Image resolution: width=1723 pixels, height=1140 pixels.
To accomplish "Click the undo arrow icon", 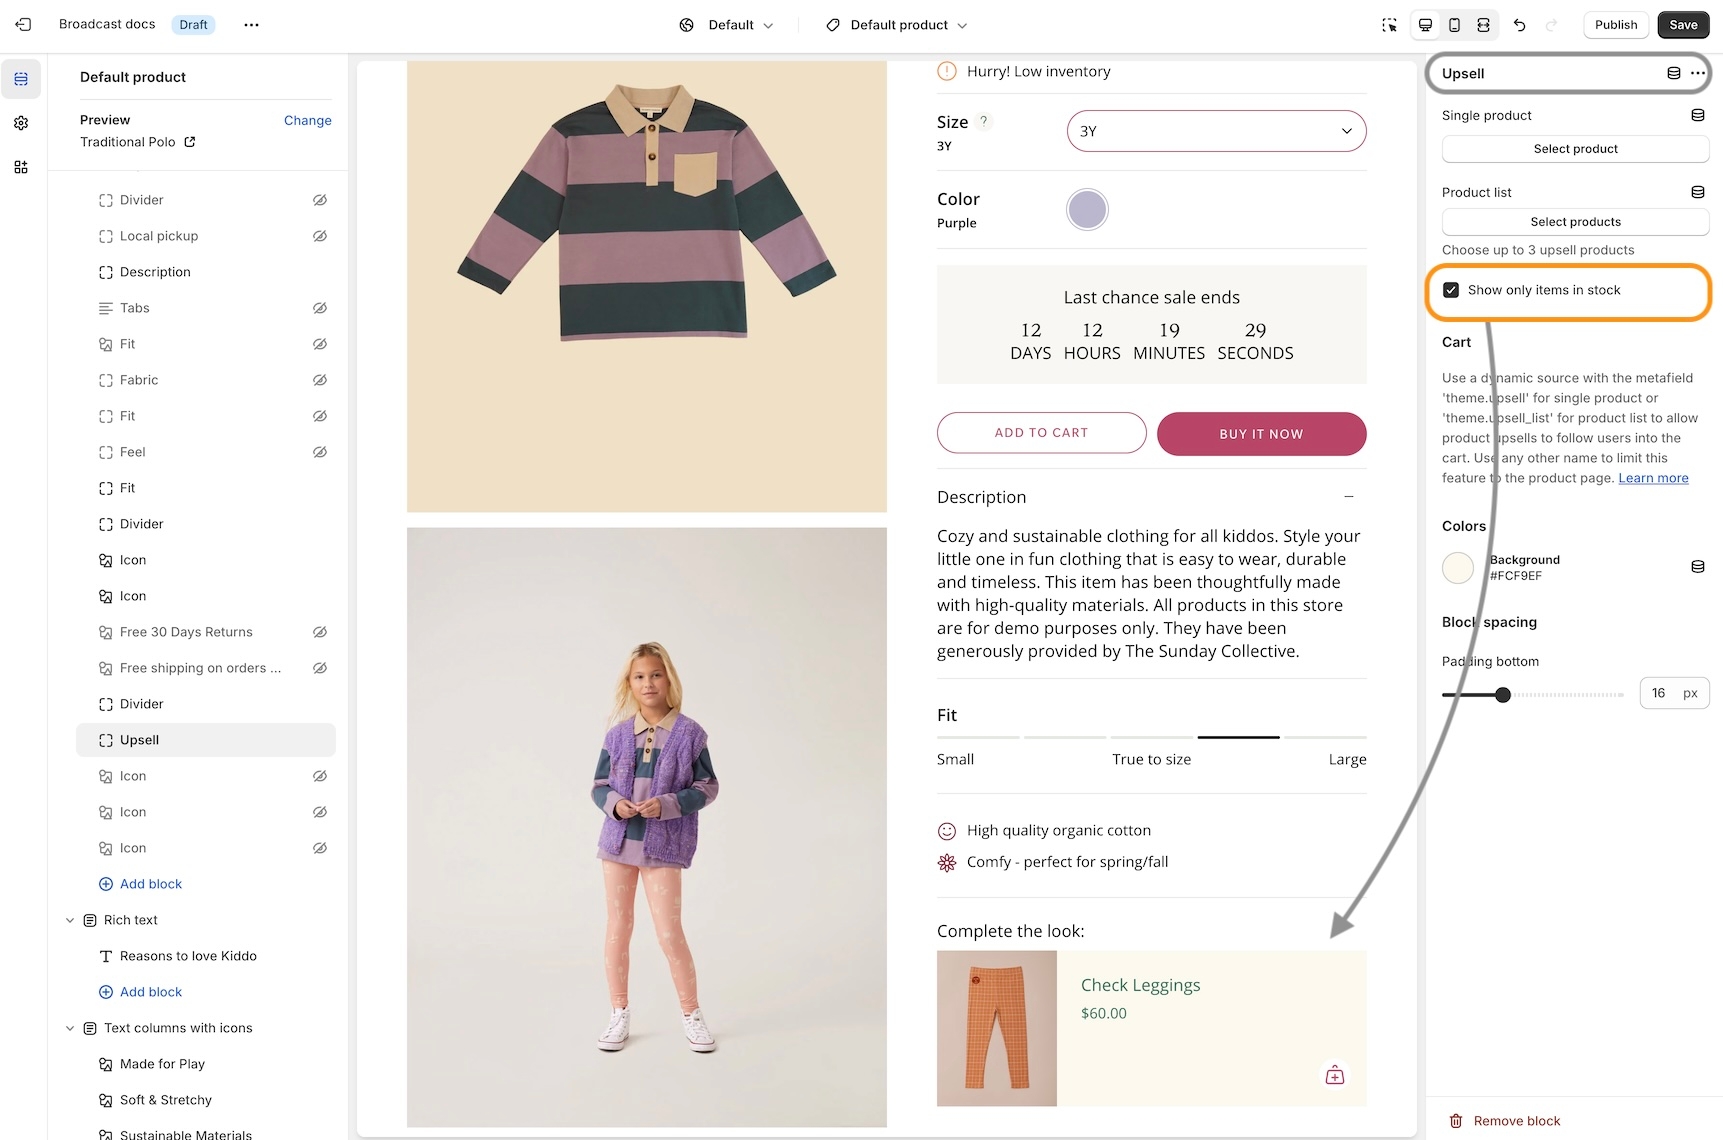I will pyautogui.click(x=1519, y=25).
